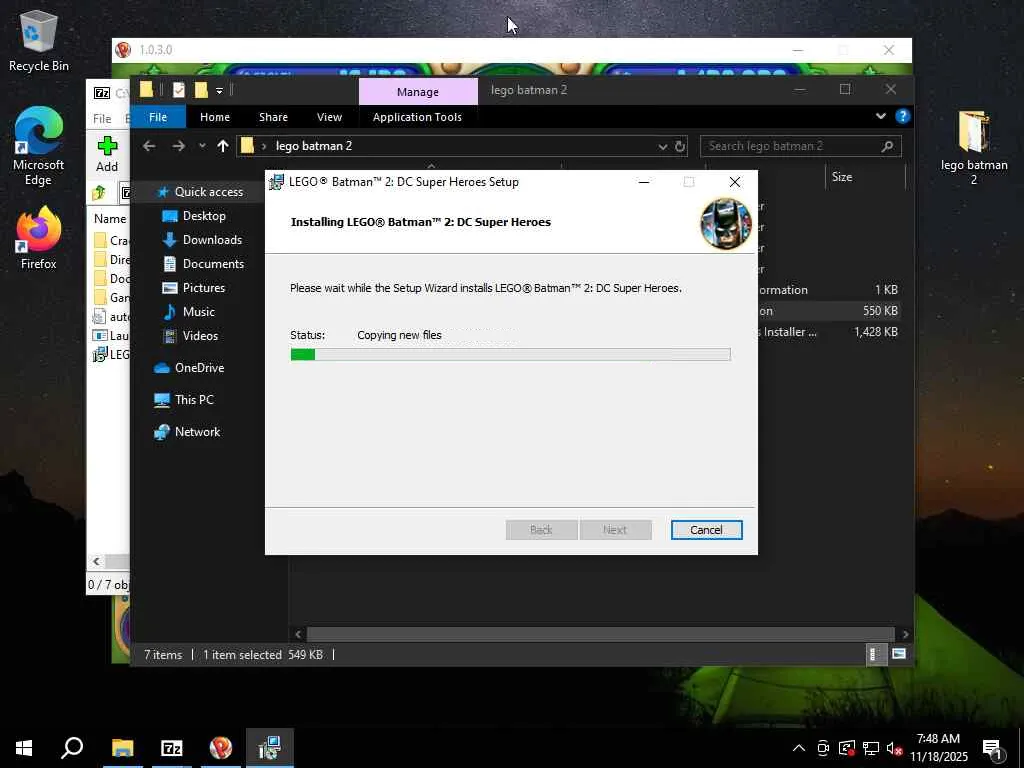The width and height of the screenshot is (1024, 768).
Task: Open Pictures in the navigation pane
Action: pyautogui.click(x=204, y=288)
